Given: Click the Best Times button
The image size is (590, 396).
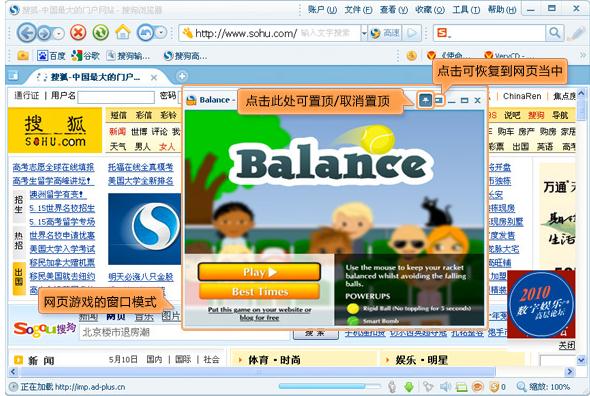Looking at the screenshot, I should pos(259,292).
